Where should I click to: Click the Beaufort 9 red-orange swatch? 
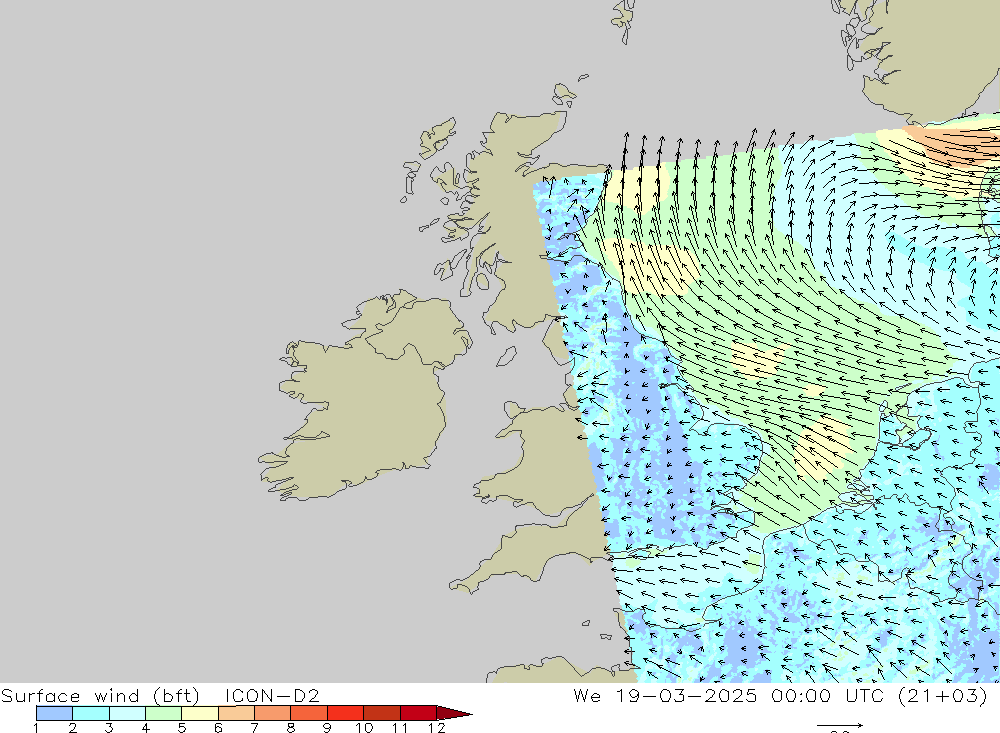pos(345,713)
